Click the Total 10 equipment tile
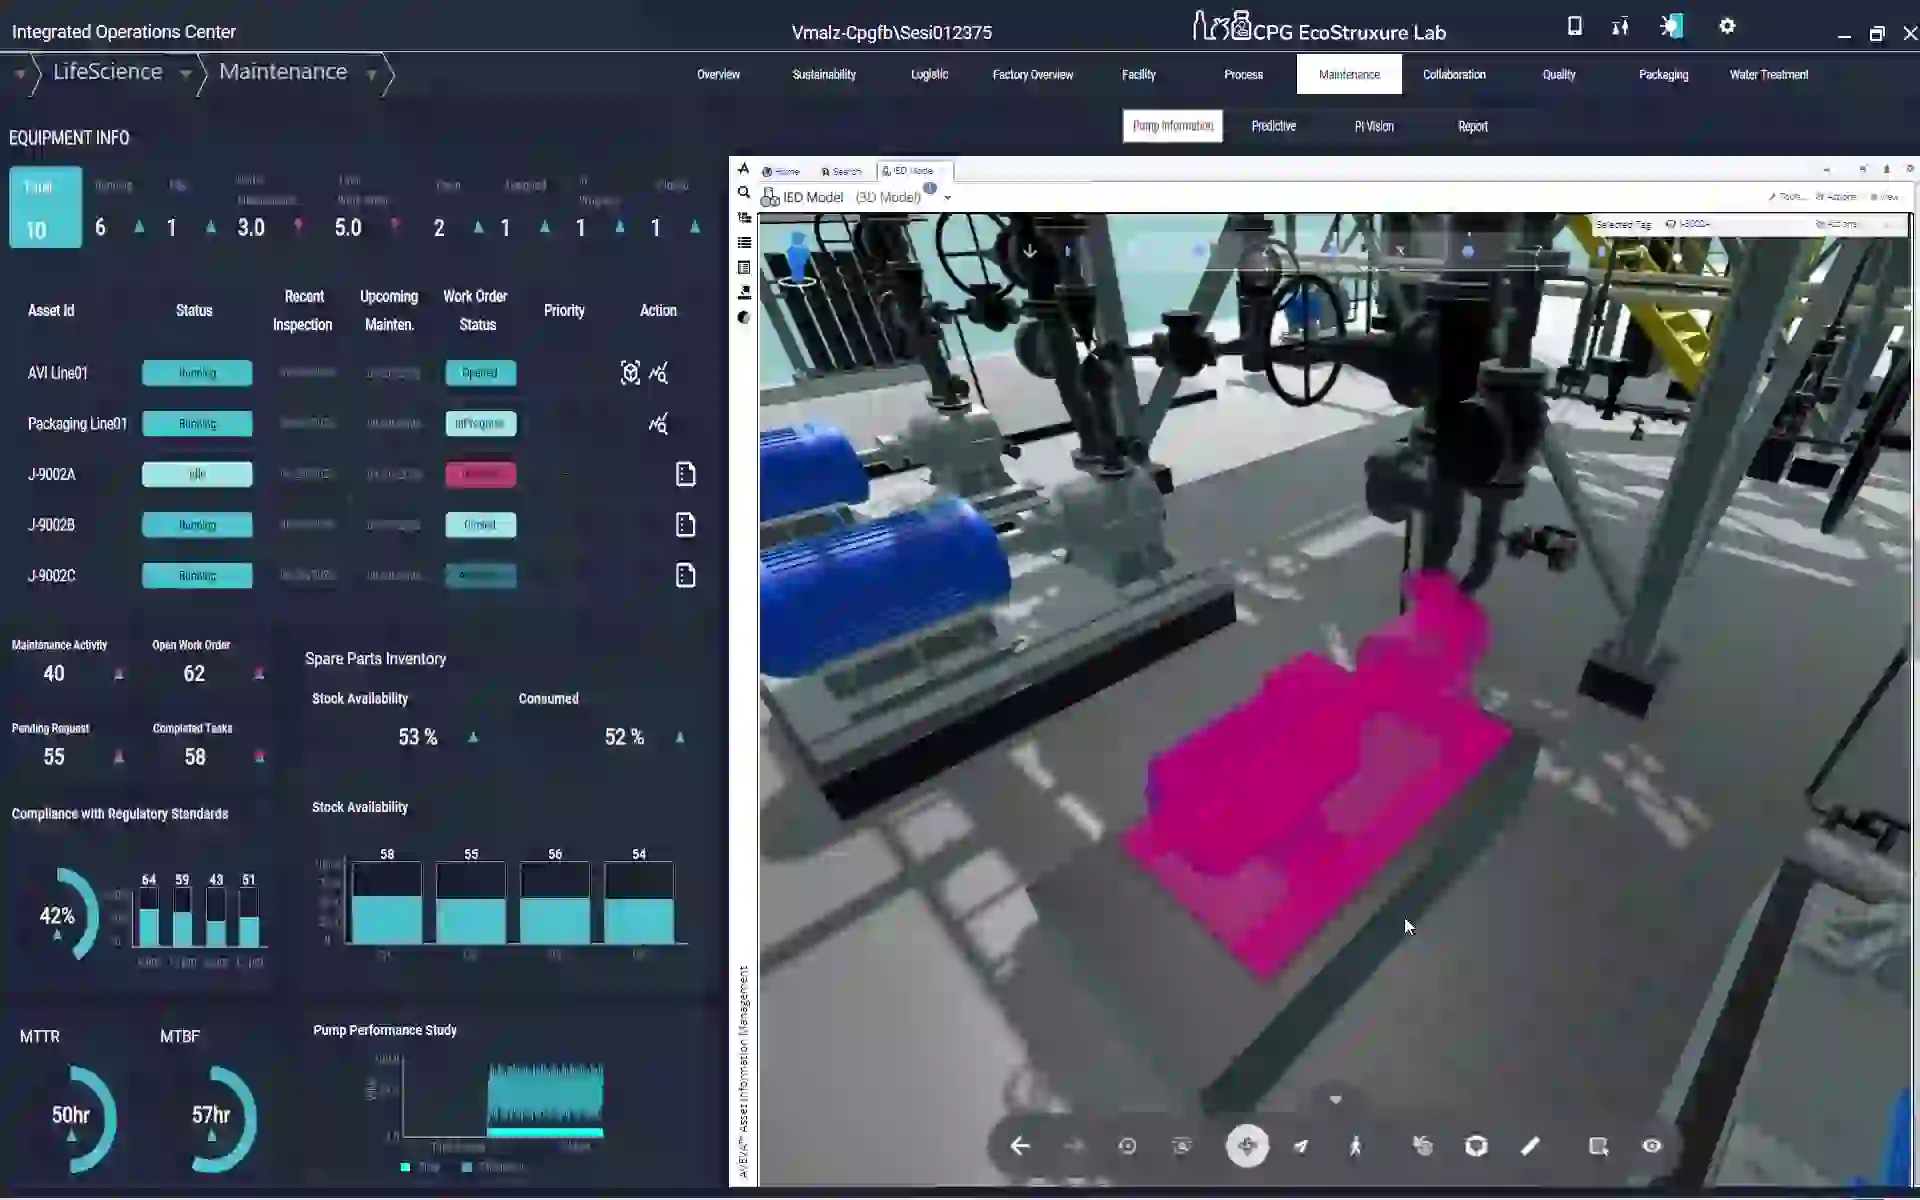1920x1200 pixels. (x=46, y=207)
